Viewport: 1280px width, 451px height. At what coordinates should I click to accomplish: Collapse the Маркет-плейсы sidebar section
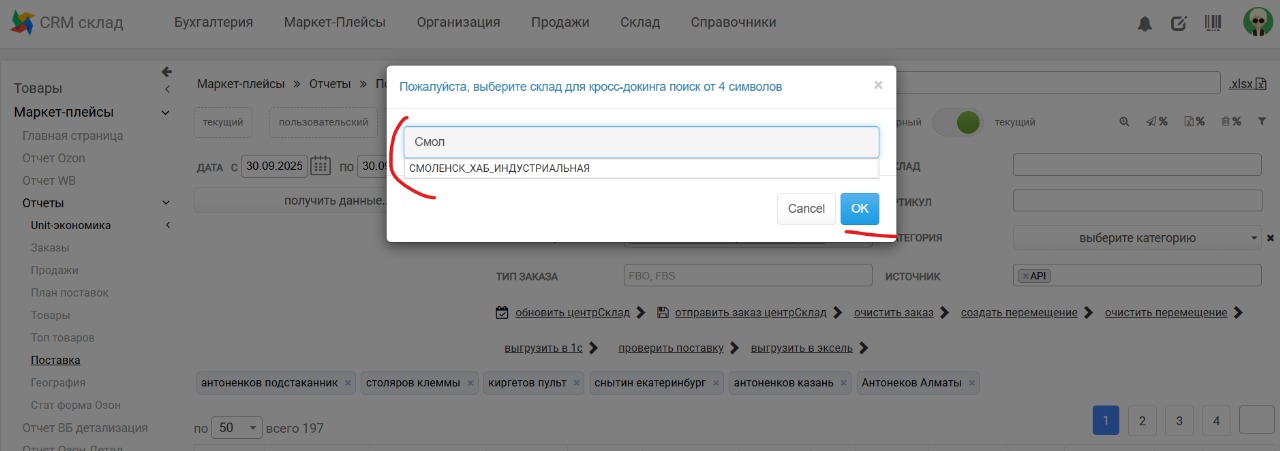pyautogui.click(x=167, y=112)
